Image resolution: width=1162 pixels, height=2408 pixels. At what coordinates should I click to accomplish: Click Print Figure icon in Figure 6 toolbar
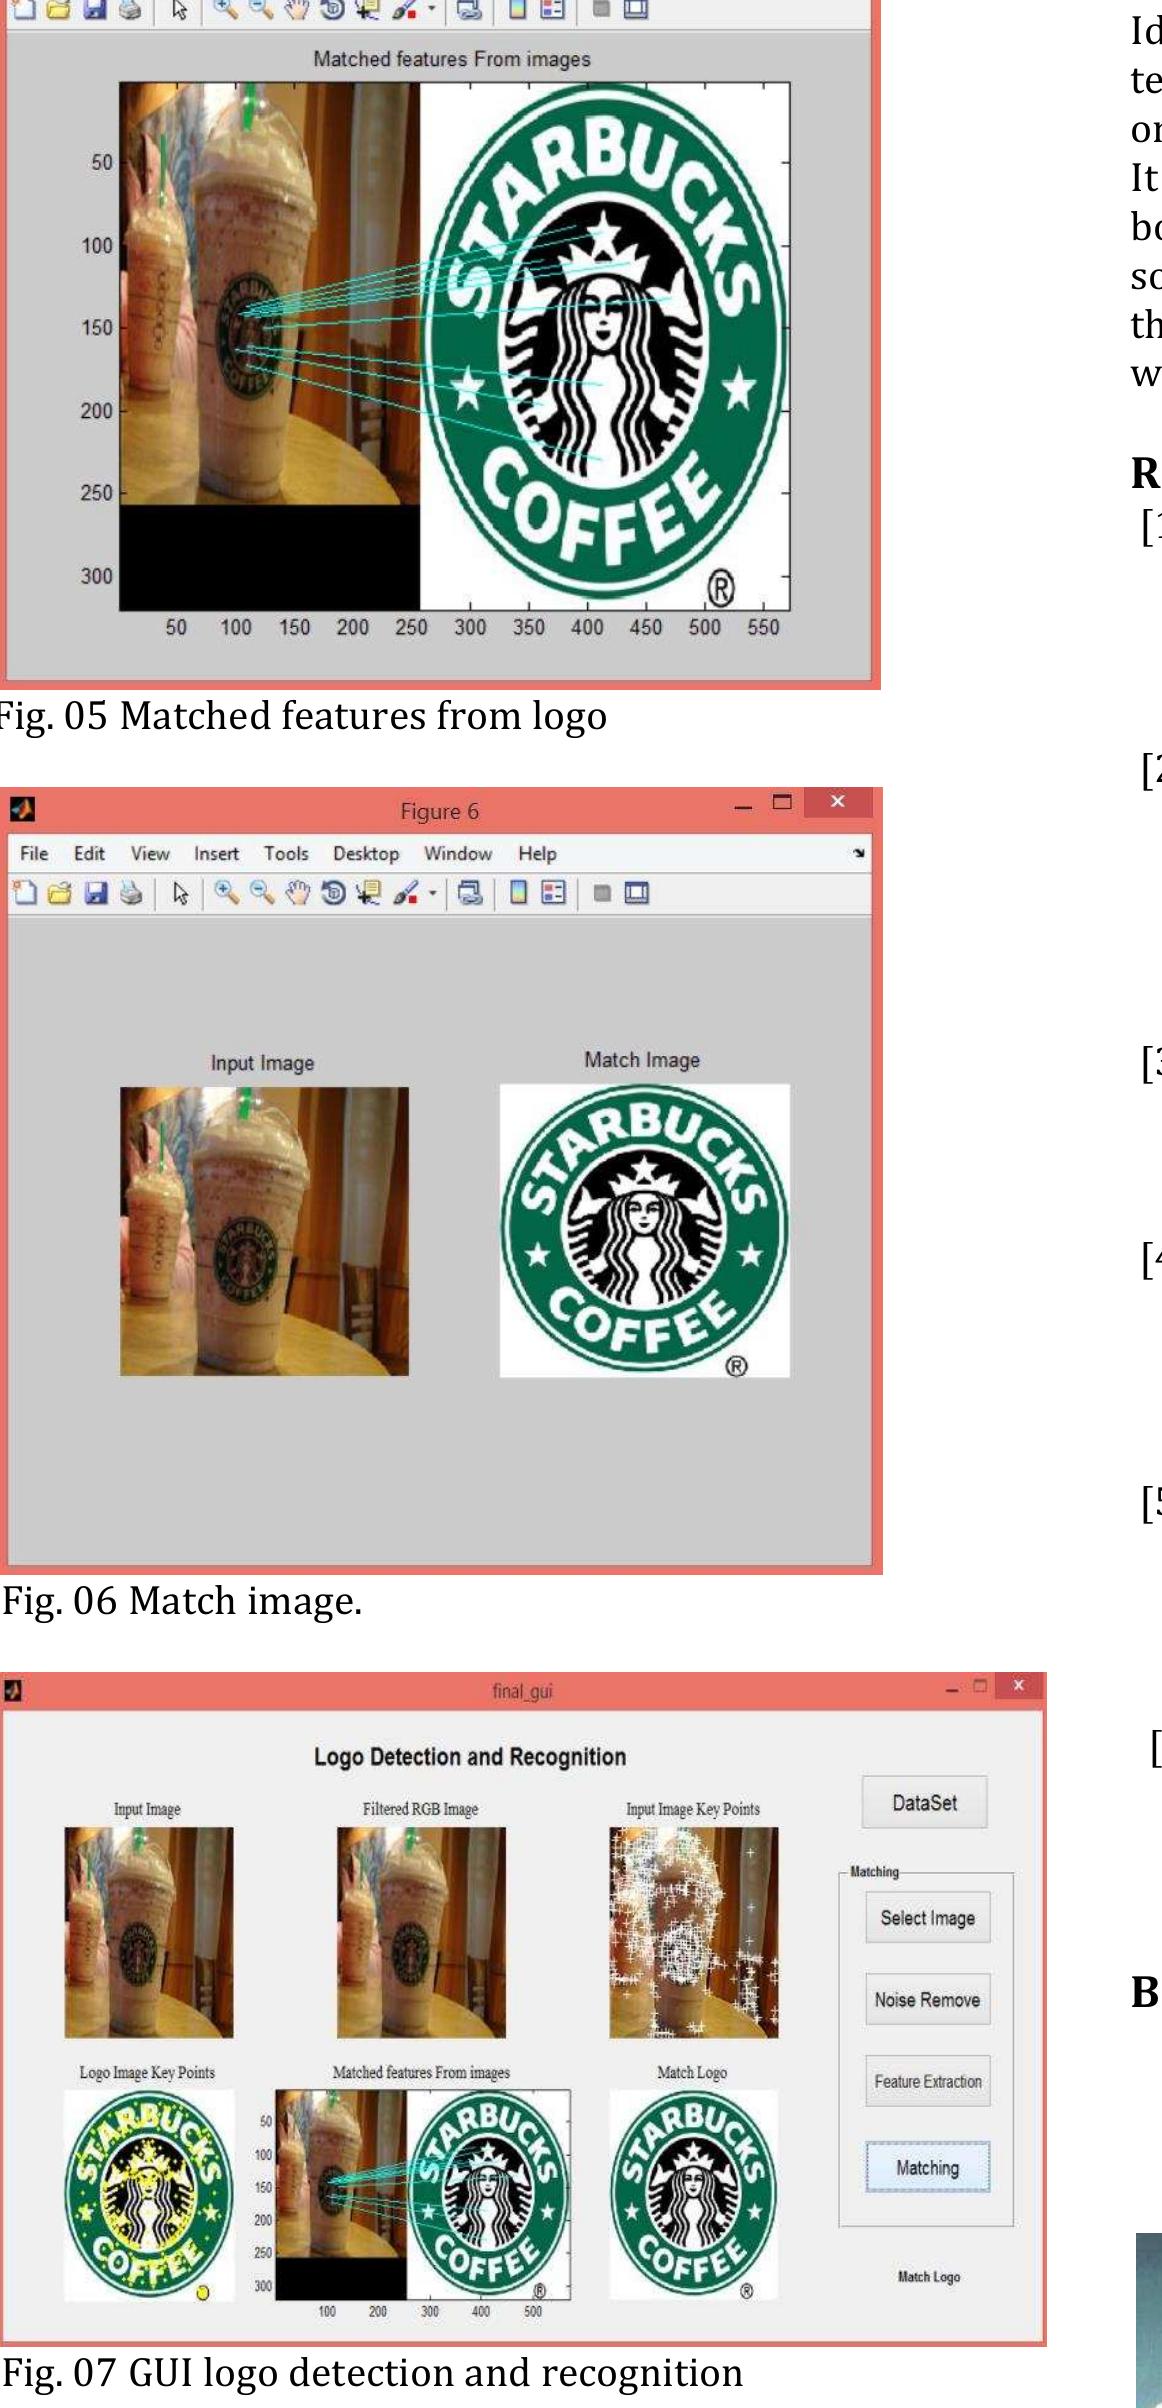[131, 893]
